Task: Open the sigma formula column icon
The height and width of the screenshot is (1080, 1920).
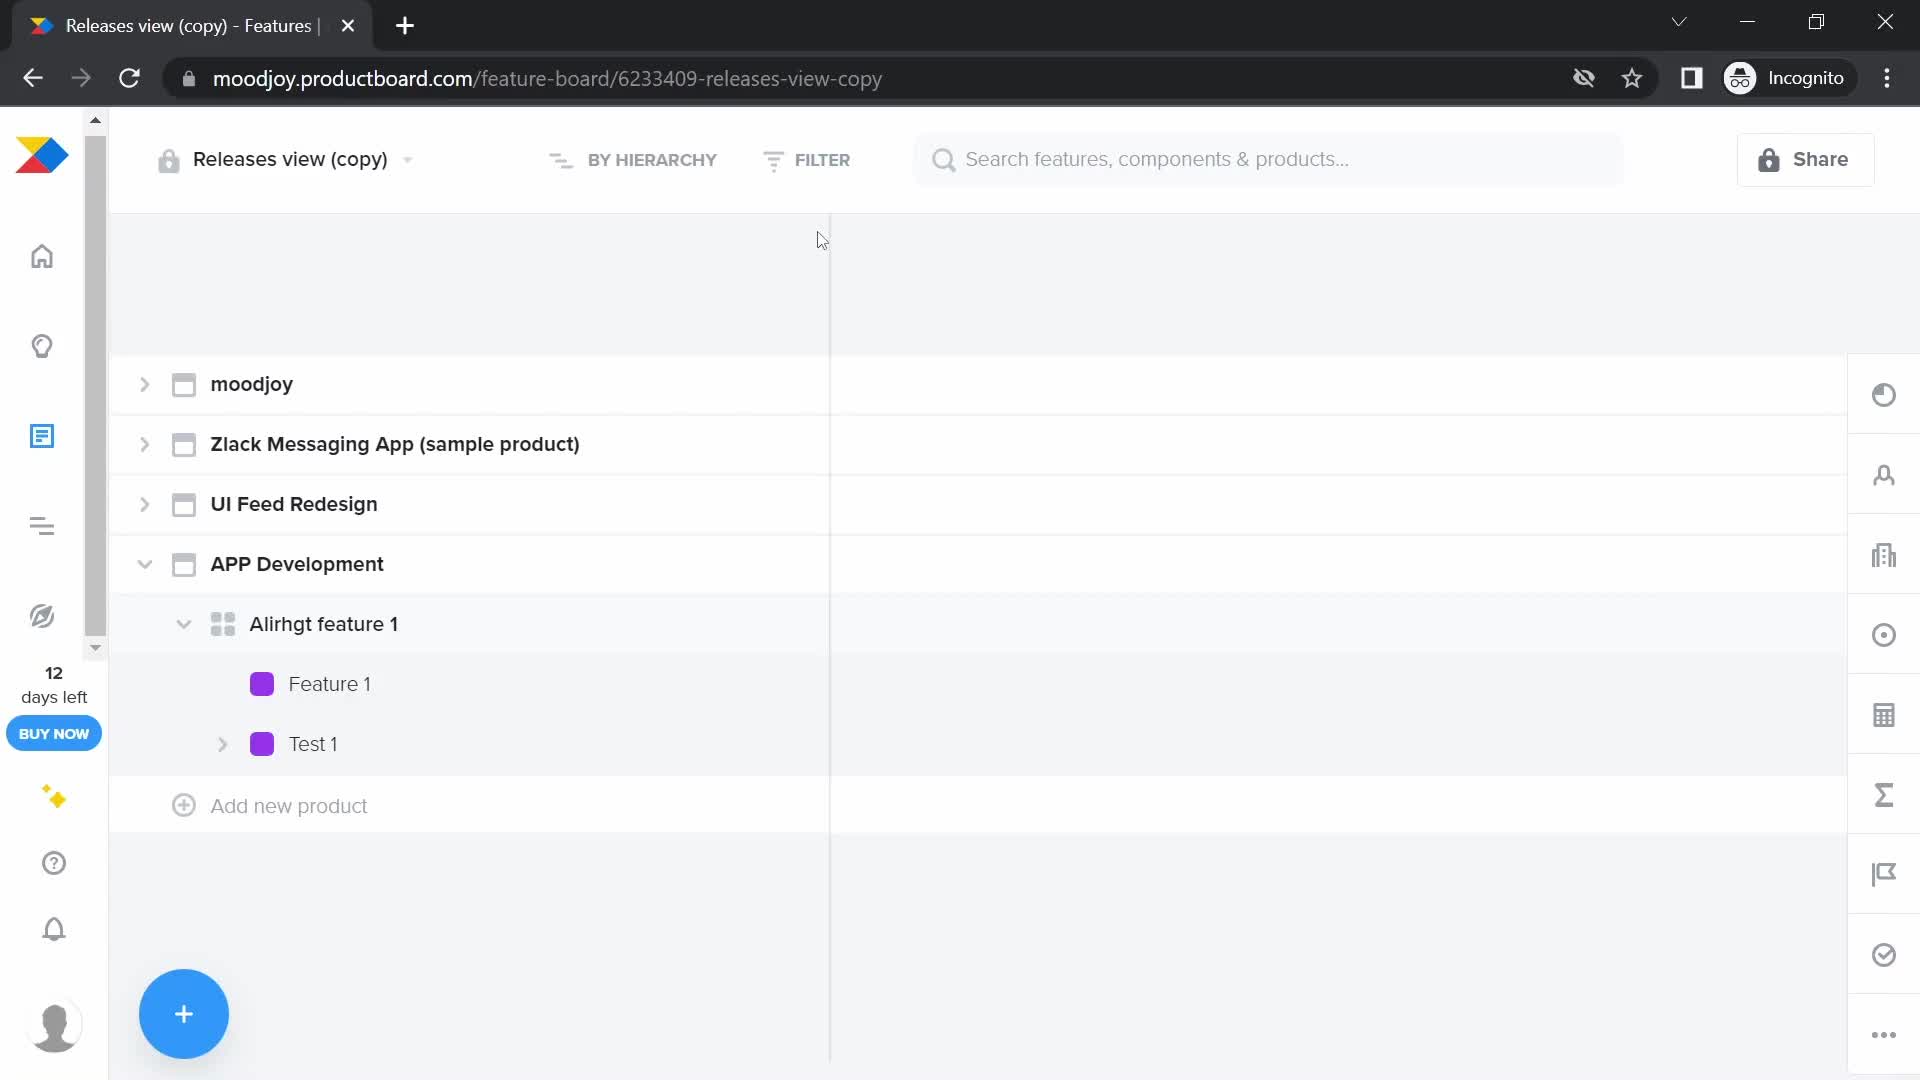Action: [1884, 795]
